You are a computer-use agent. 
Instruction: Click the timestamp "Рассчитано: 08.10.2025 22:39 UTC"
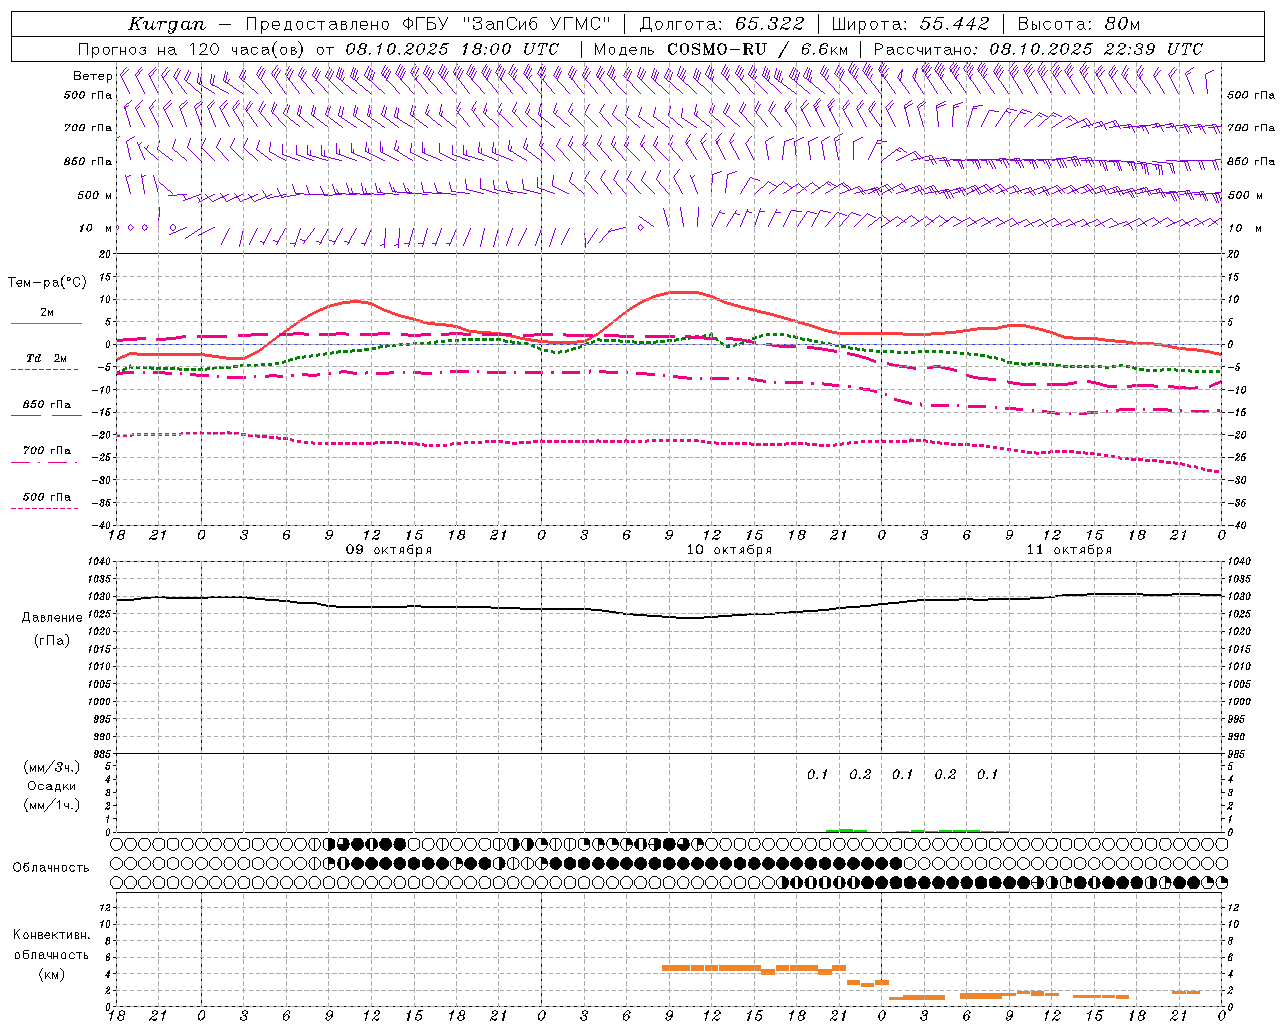coord(1039,49)
